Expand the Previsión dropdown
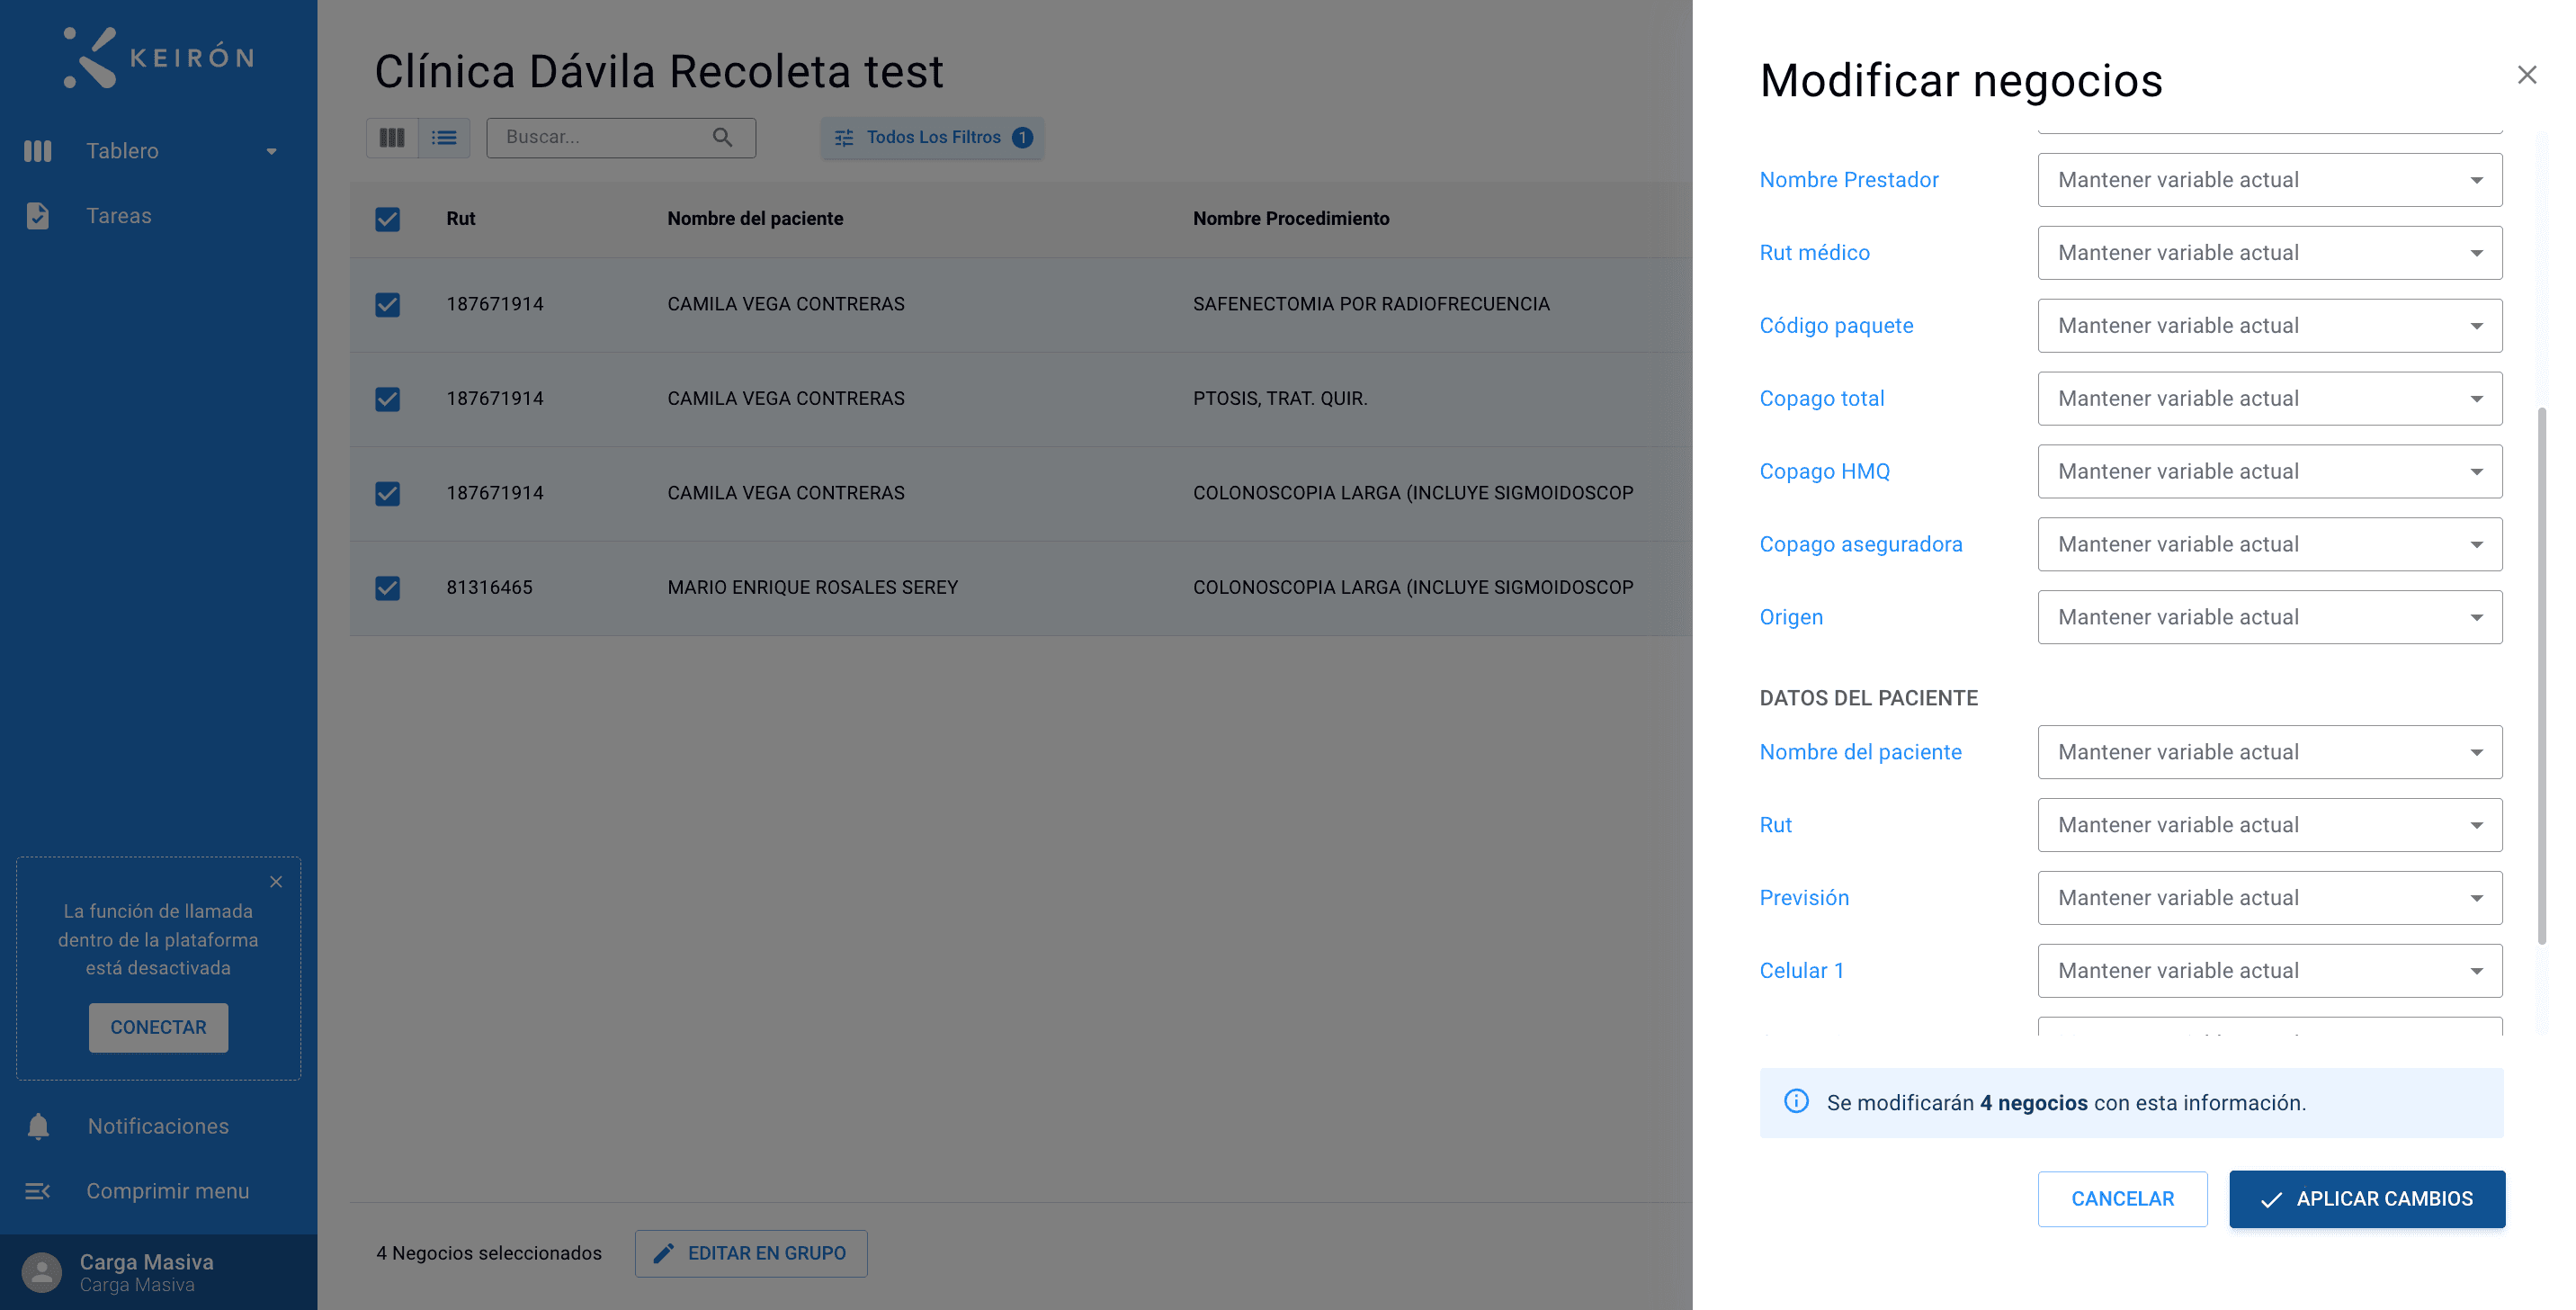This screenshot has height=1310, width=2576. click(2270, 898)
